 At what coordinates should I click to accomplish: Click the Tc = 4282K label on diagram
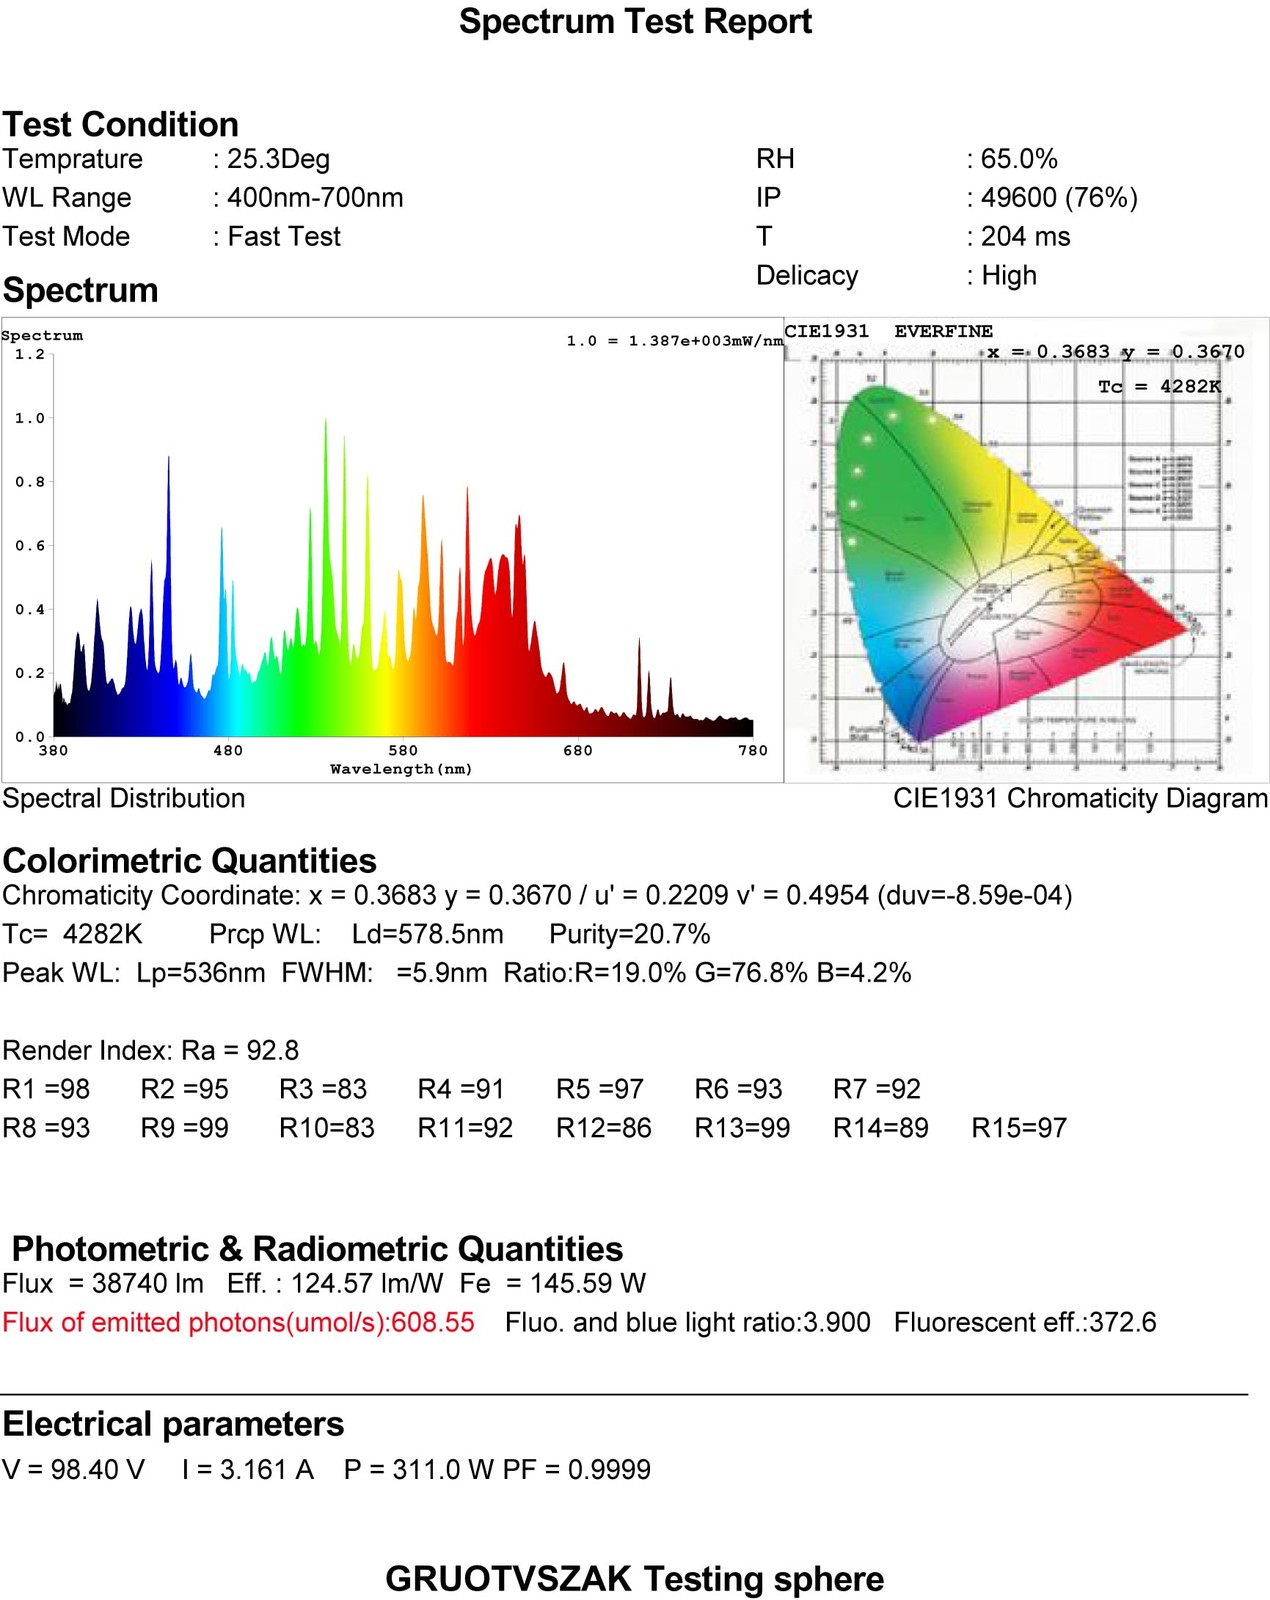click(x=1160, y=386)
